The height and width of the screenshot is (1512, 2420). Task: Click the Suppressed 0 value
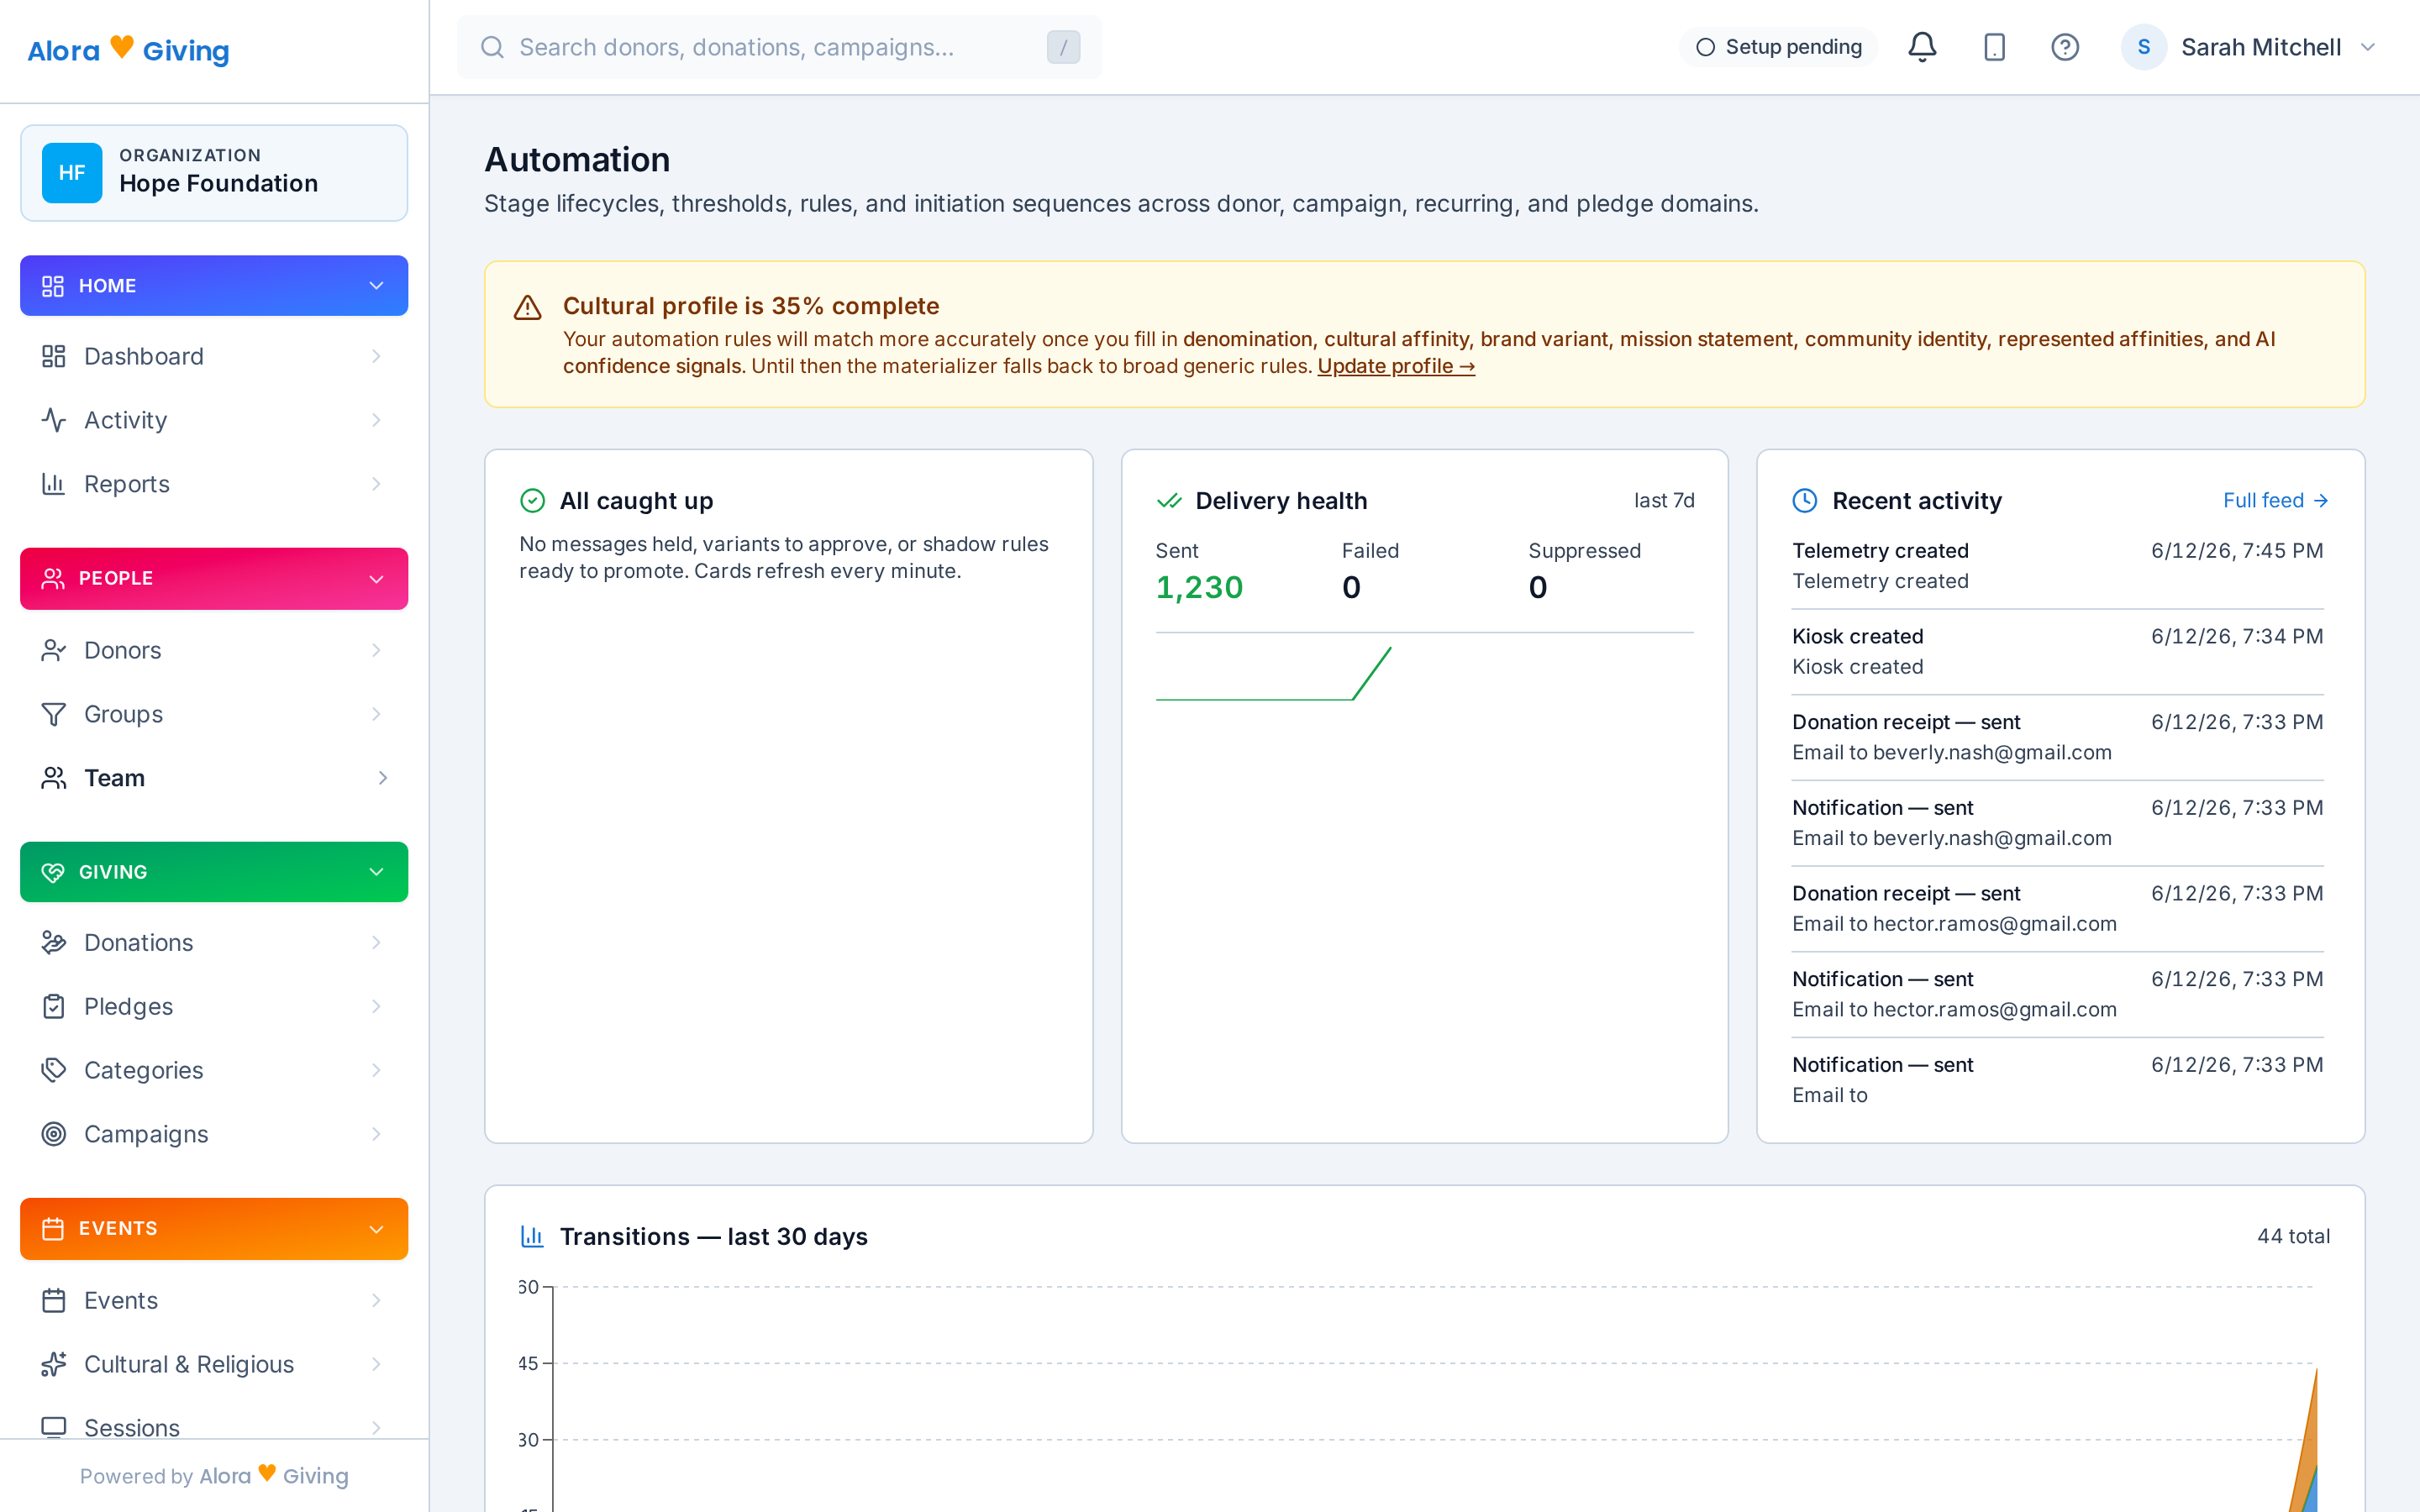tap(1538, 587)
